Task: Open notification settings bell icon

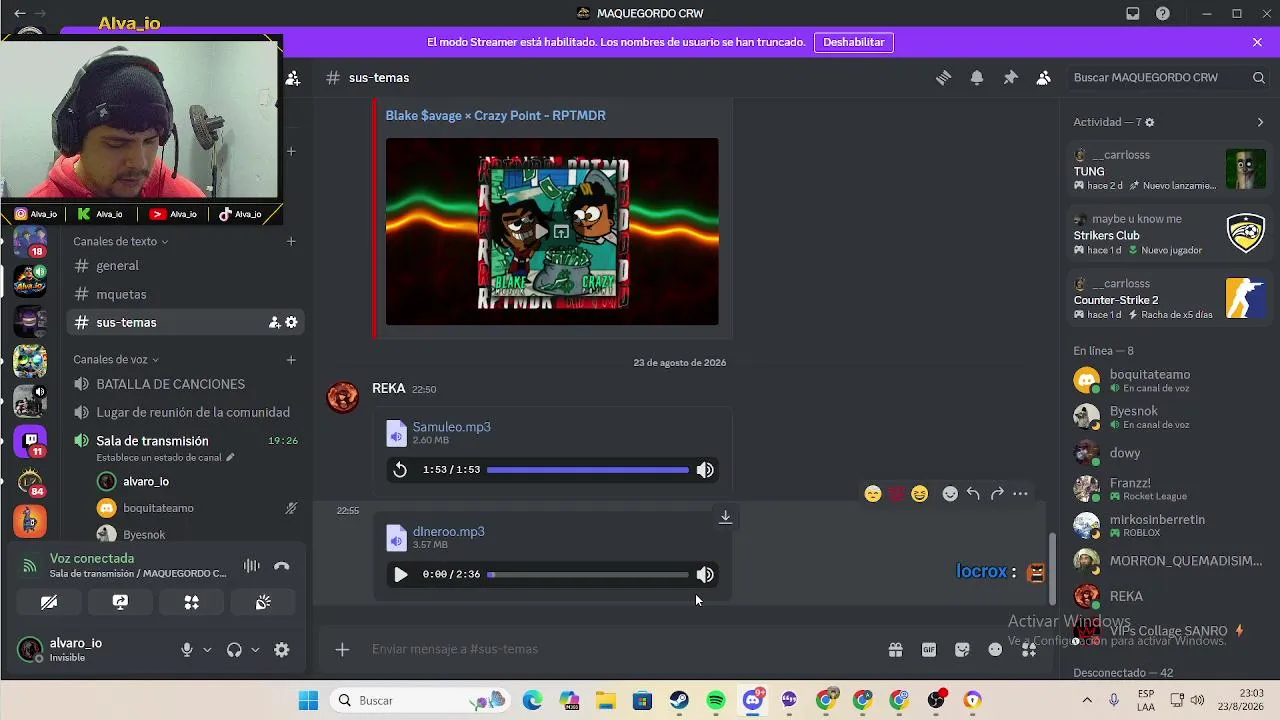Action: coord(977,78)
